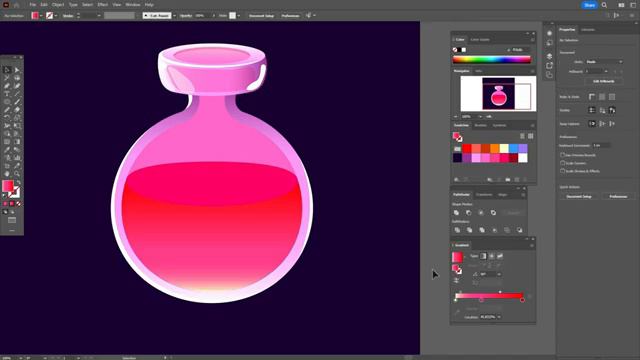The height and width of the screenshot is (360, 640).
Task: Select Radial gradient type icon
Action: (491, 256)
